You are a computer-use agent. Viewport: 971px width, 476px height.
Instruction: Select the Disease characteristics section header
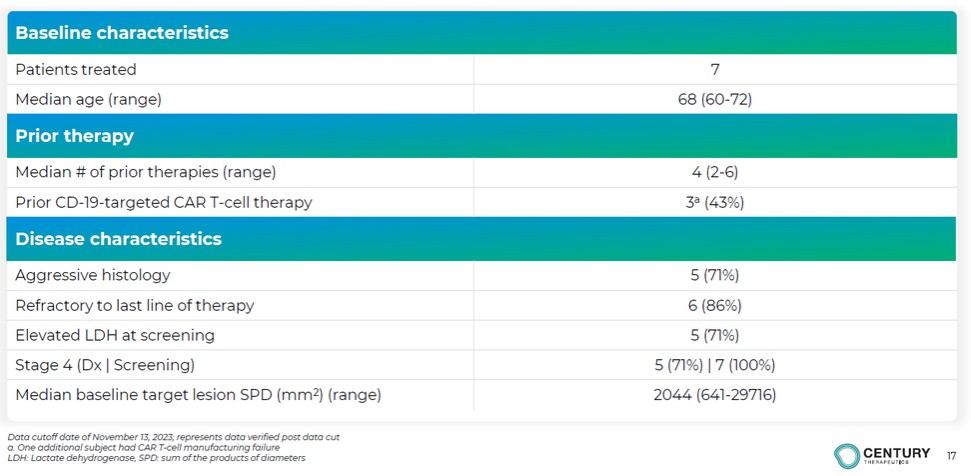(x=118, y=239)
